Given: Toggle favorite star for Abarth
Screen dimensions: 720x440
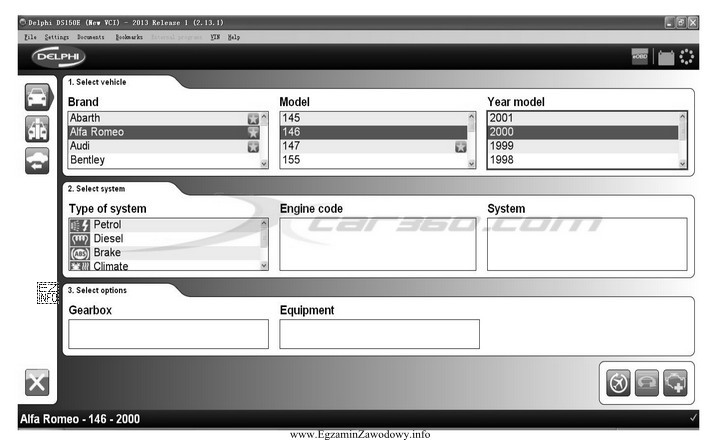Looking at the screenshot, I should pyautogui.click(x=253, y=118).
